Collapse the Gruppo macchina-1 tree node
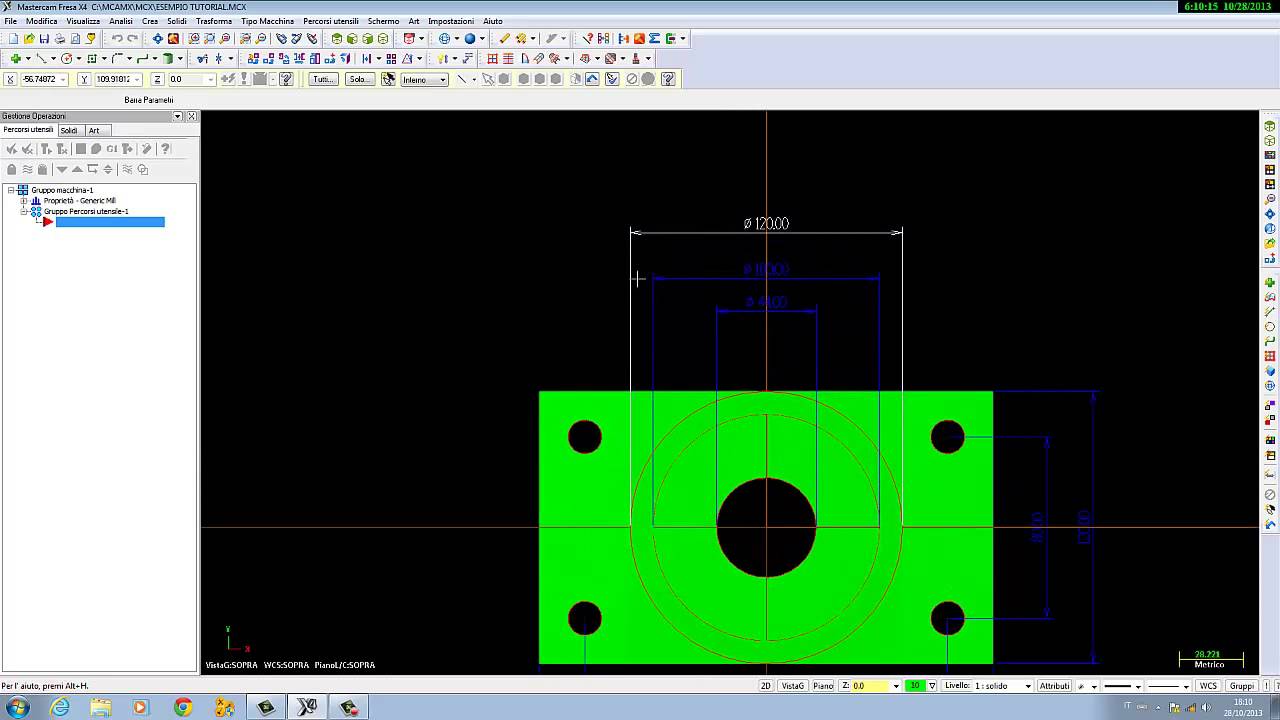Viewport: 1280px width, 720px height. click(11, 190)
